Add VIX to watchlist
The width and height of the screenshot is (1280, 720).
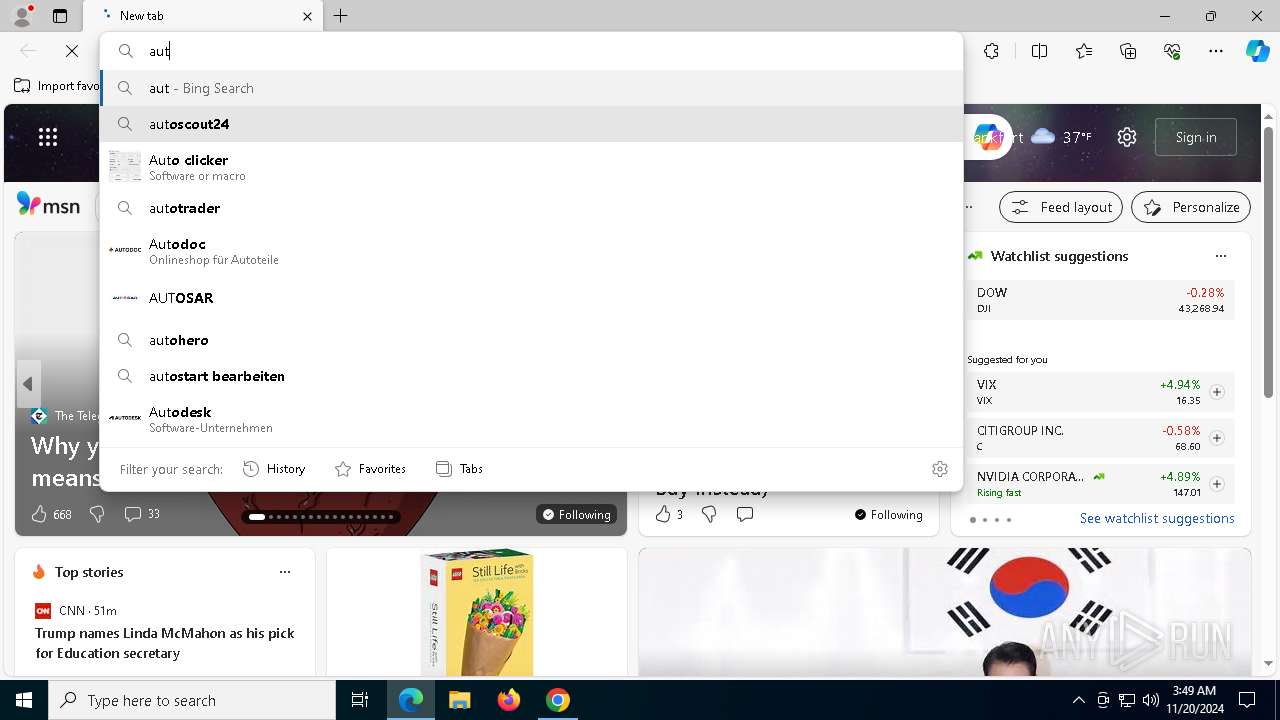1217,392
